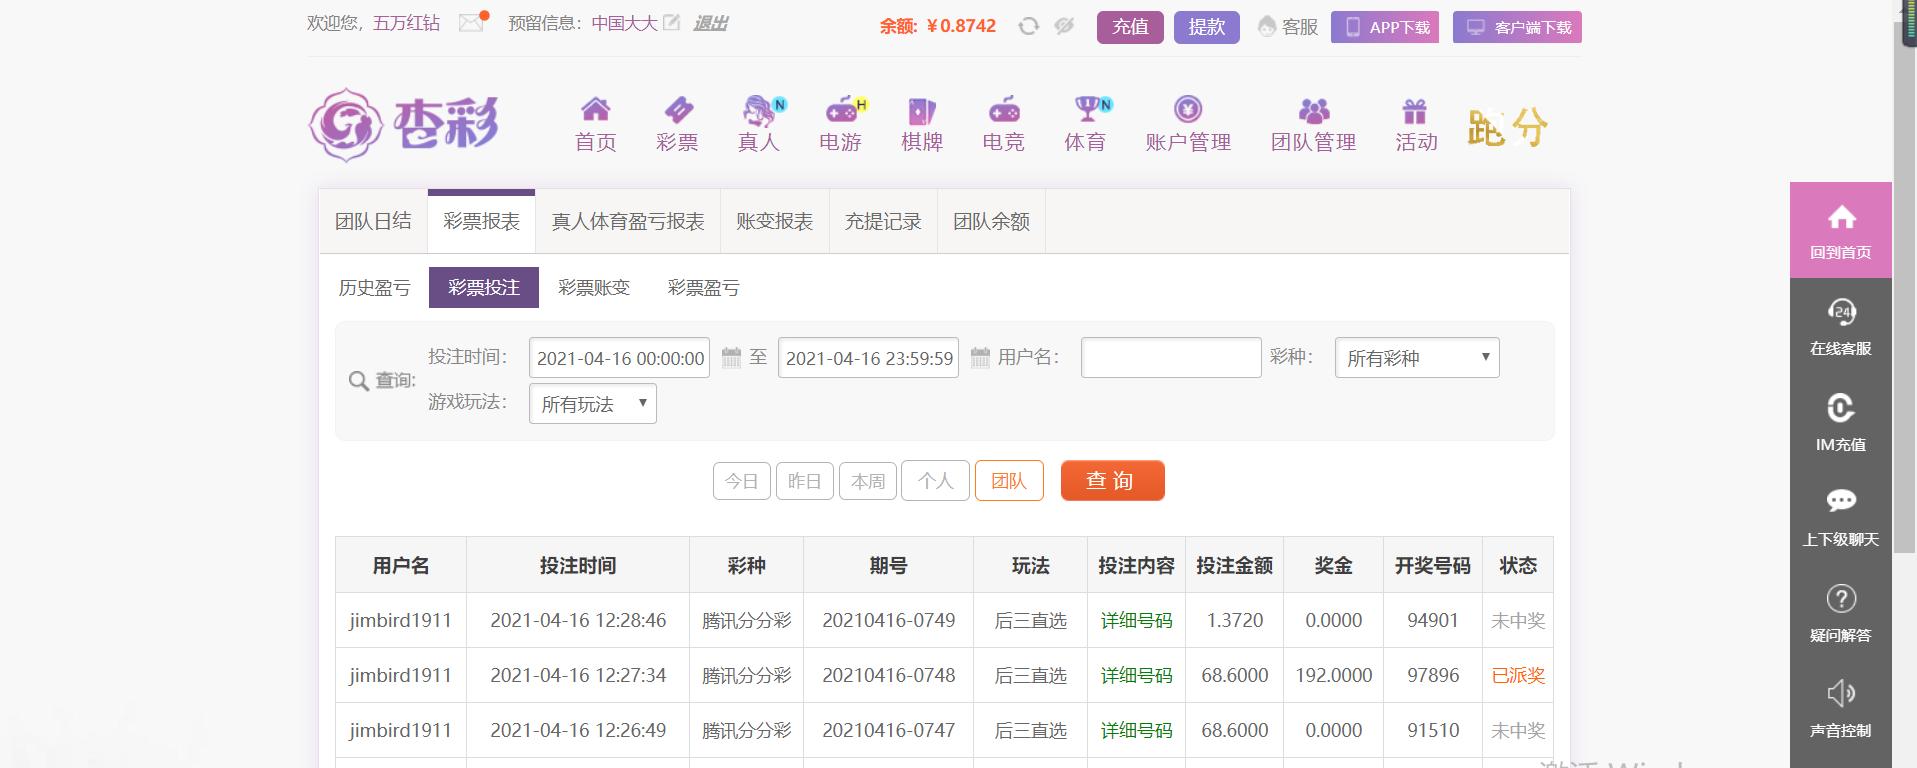This screenshot has width=1917, height=768.
Task: Open 详细号码 for period 20210416-0748
Action: (1136, 675)
